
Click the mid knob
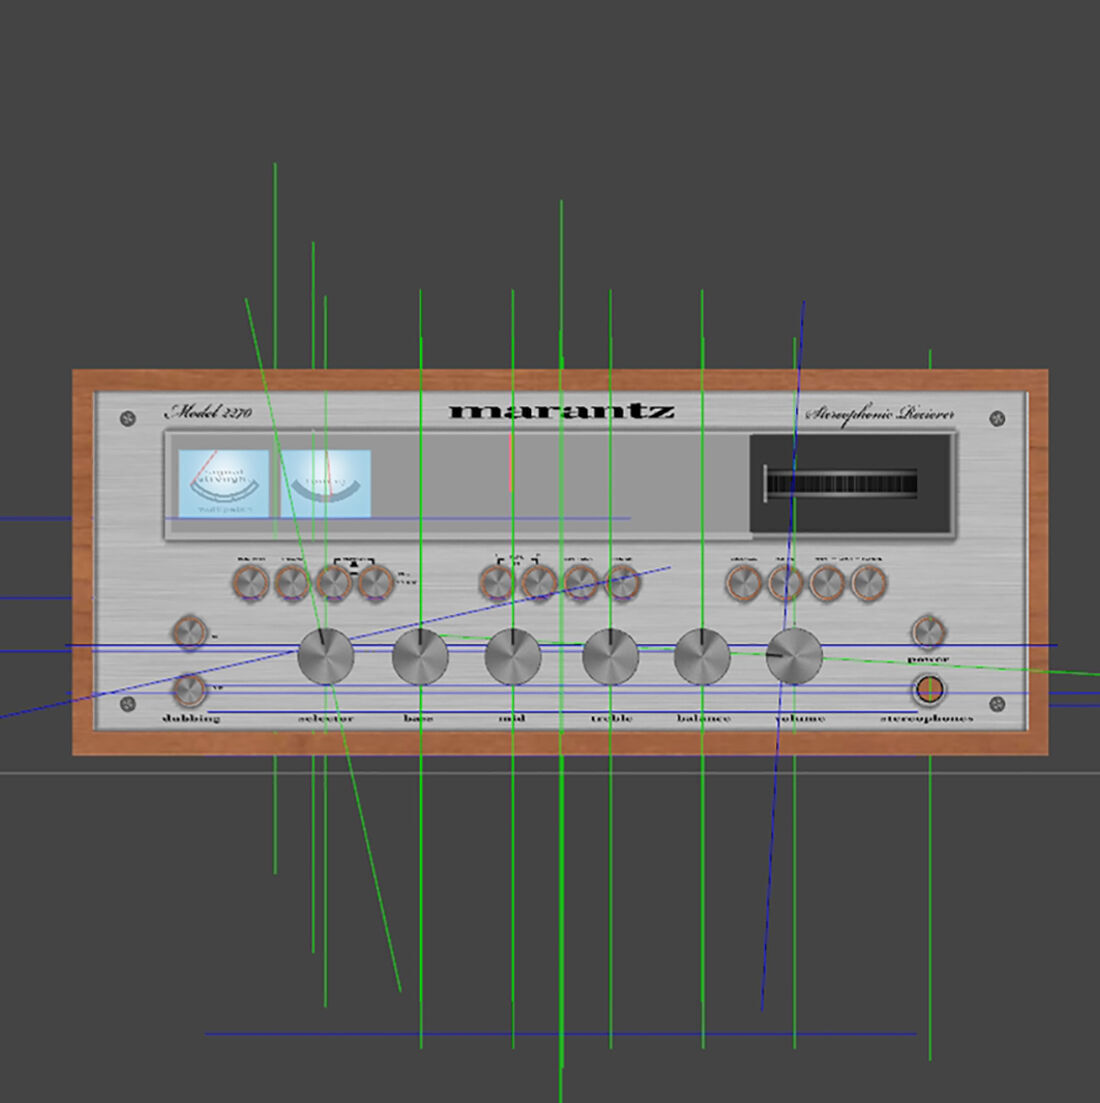point(513,656)
